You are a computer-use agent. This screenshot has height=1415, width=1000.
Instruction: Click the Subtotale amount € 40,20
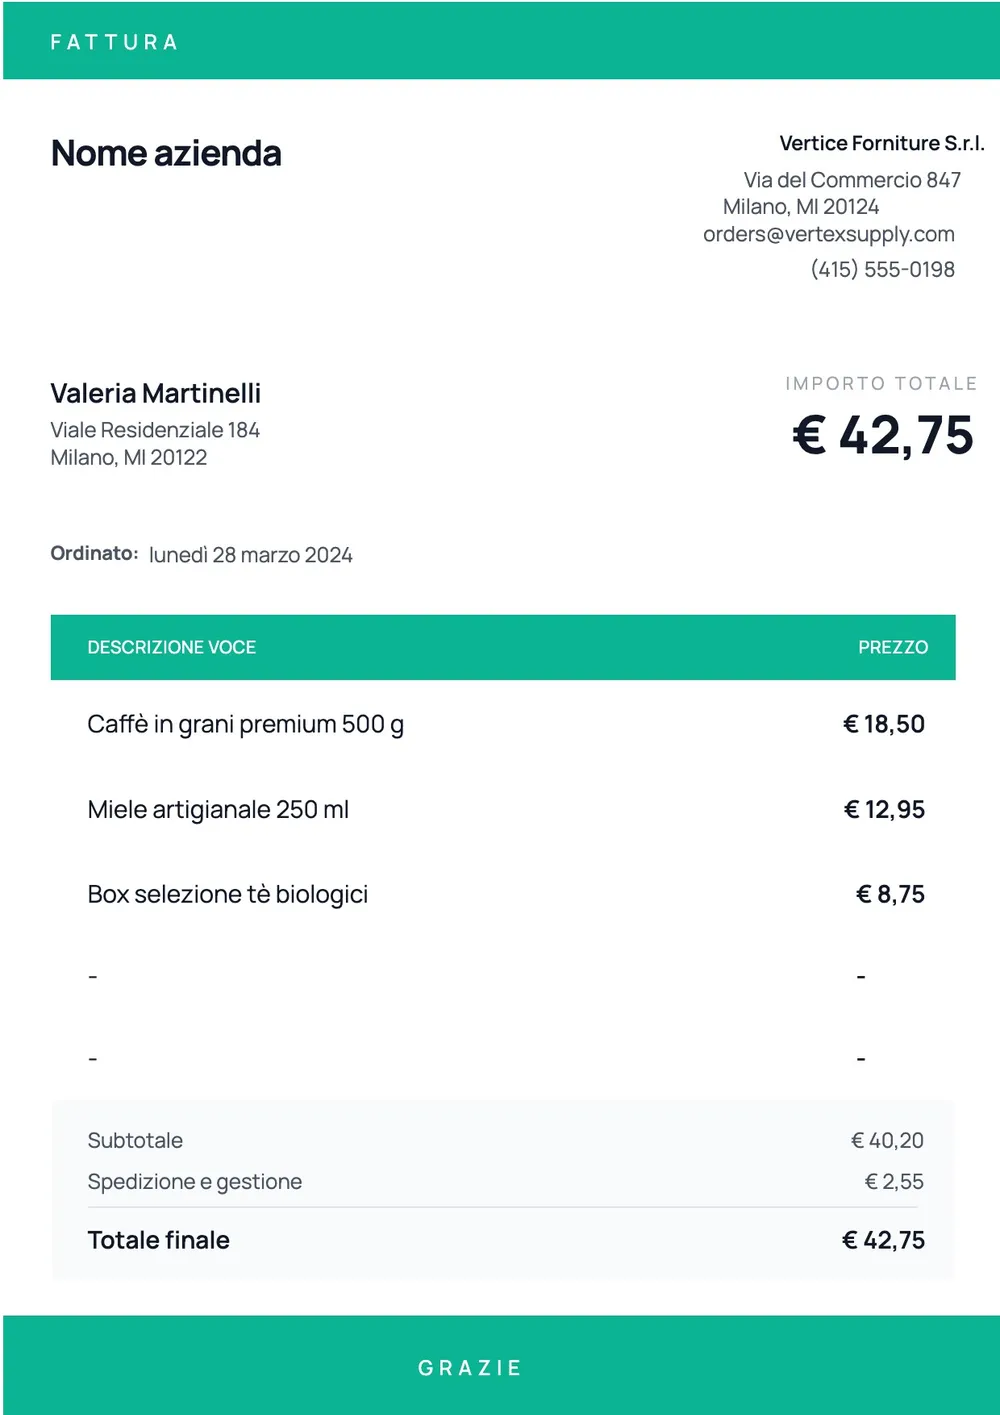pyautogui.click(x=887, y=1140)
